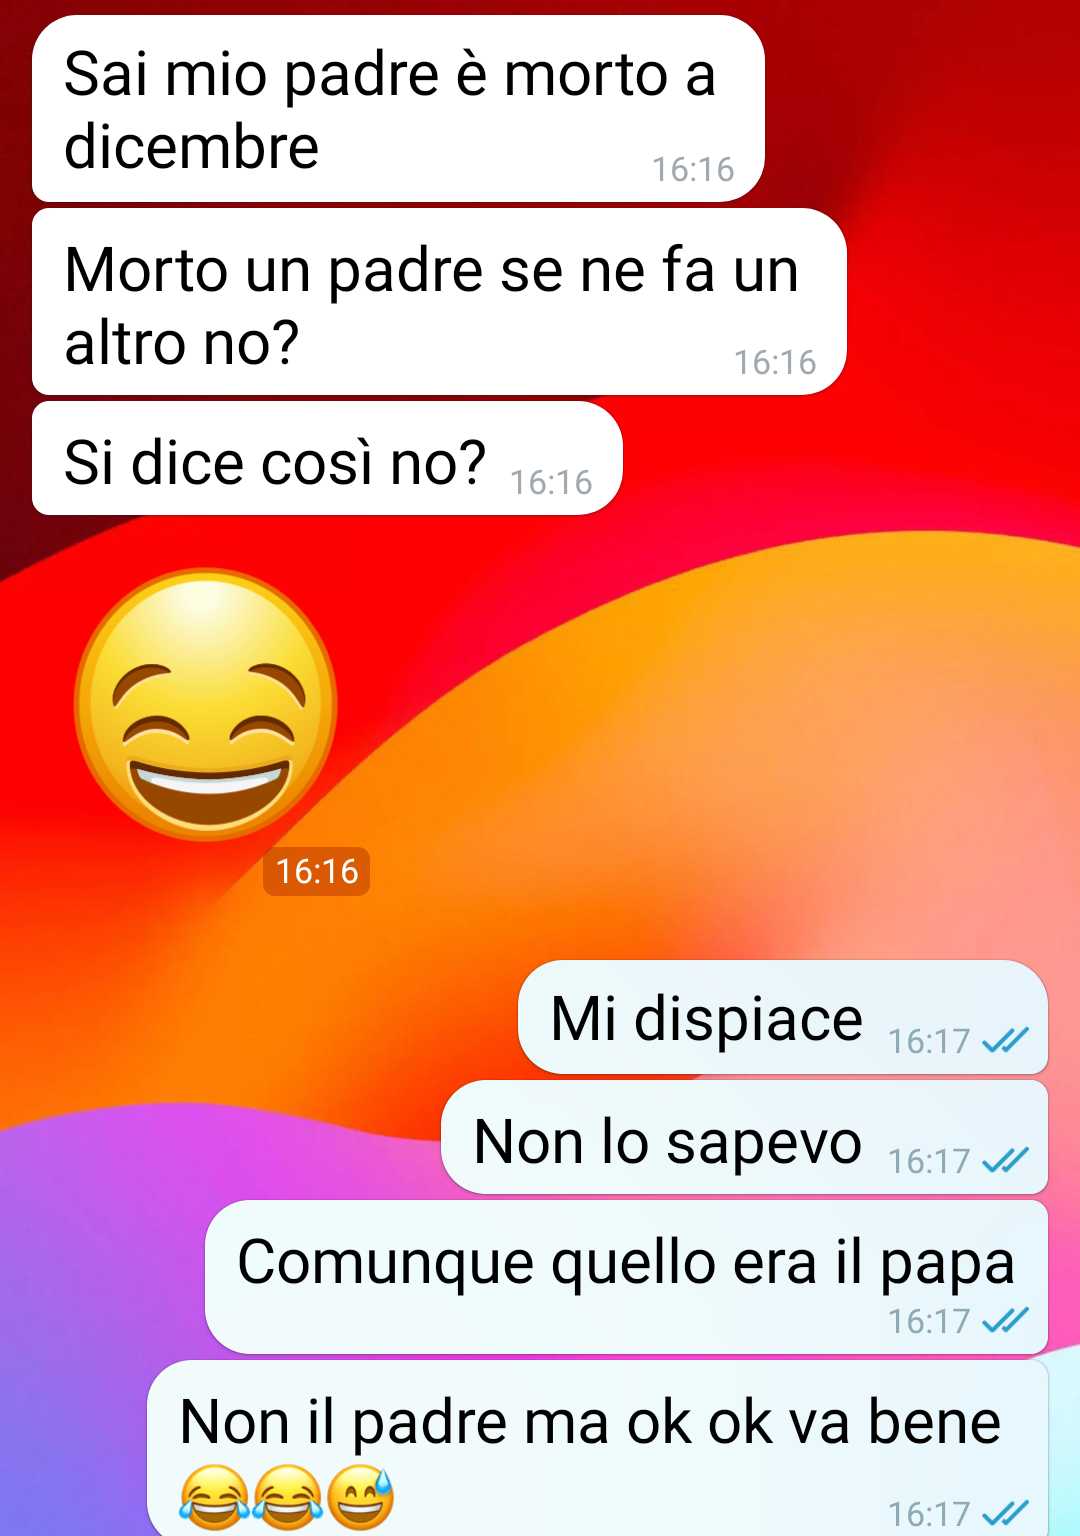Select 'Non il padre ma ok ok va bene' message
Screen dimensions: 1080x1536
click(598, 1448)
